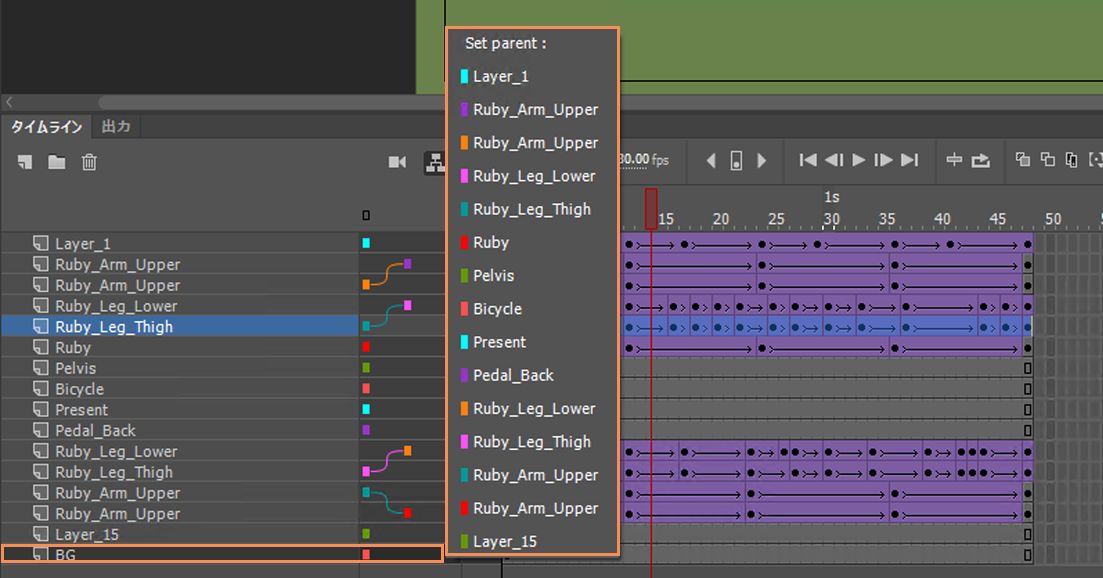Click the new layer icon

[x=25, y=162]
